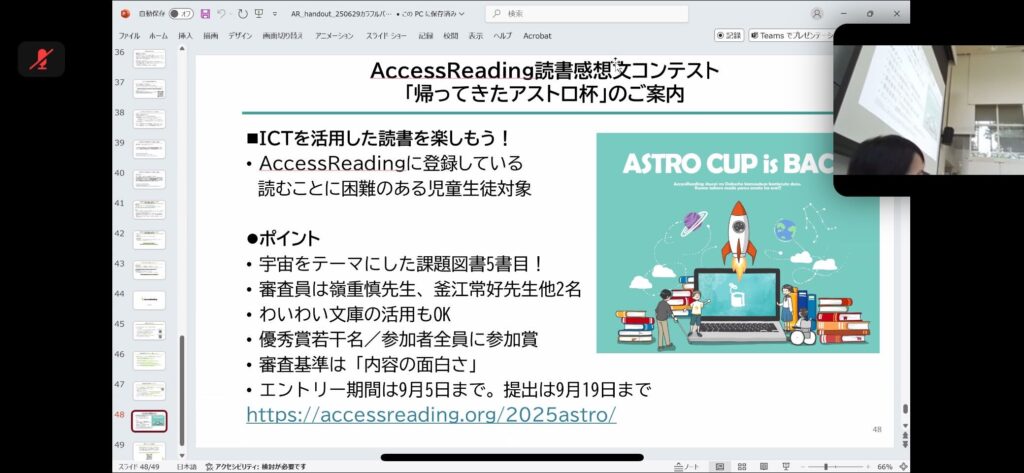Image resolution: width=1024 pixels, height=473 pixels.
Task: Click the slide panel scrollbar thumb
Action: [182, 390]
